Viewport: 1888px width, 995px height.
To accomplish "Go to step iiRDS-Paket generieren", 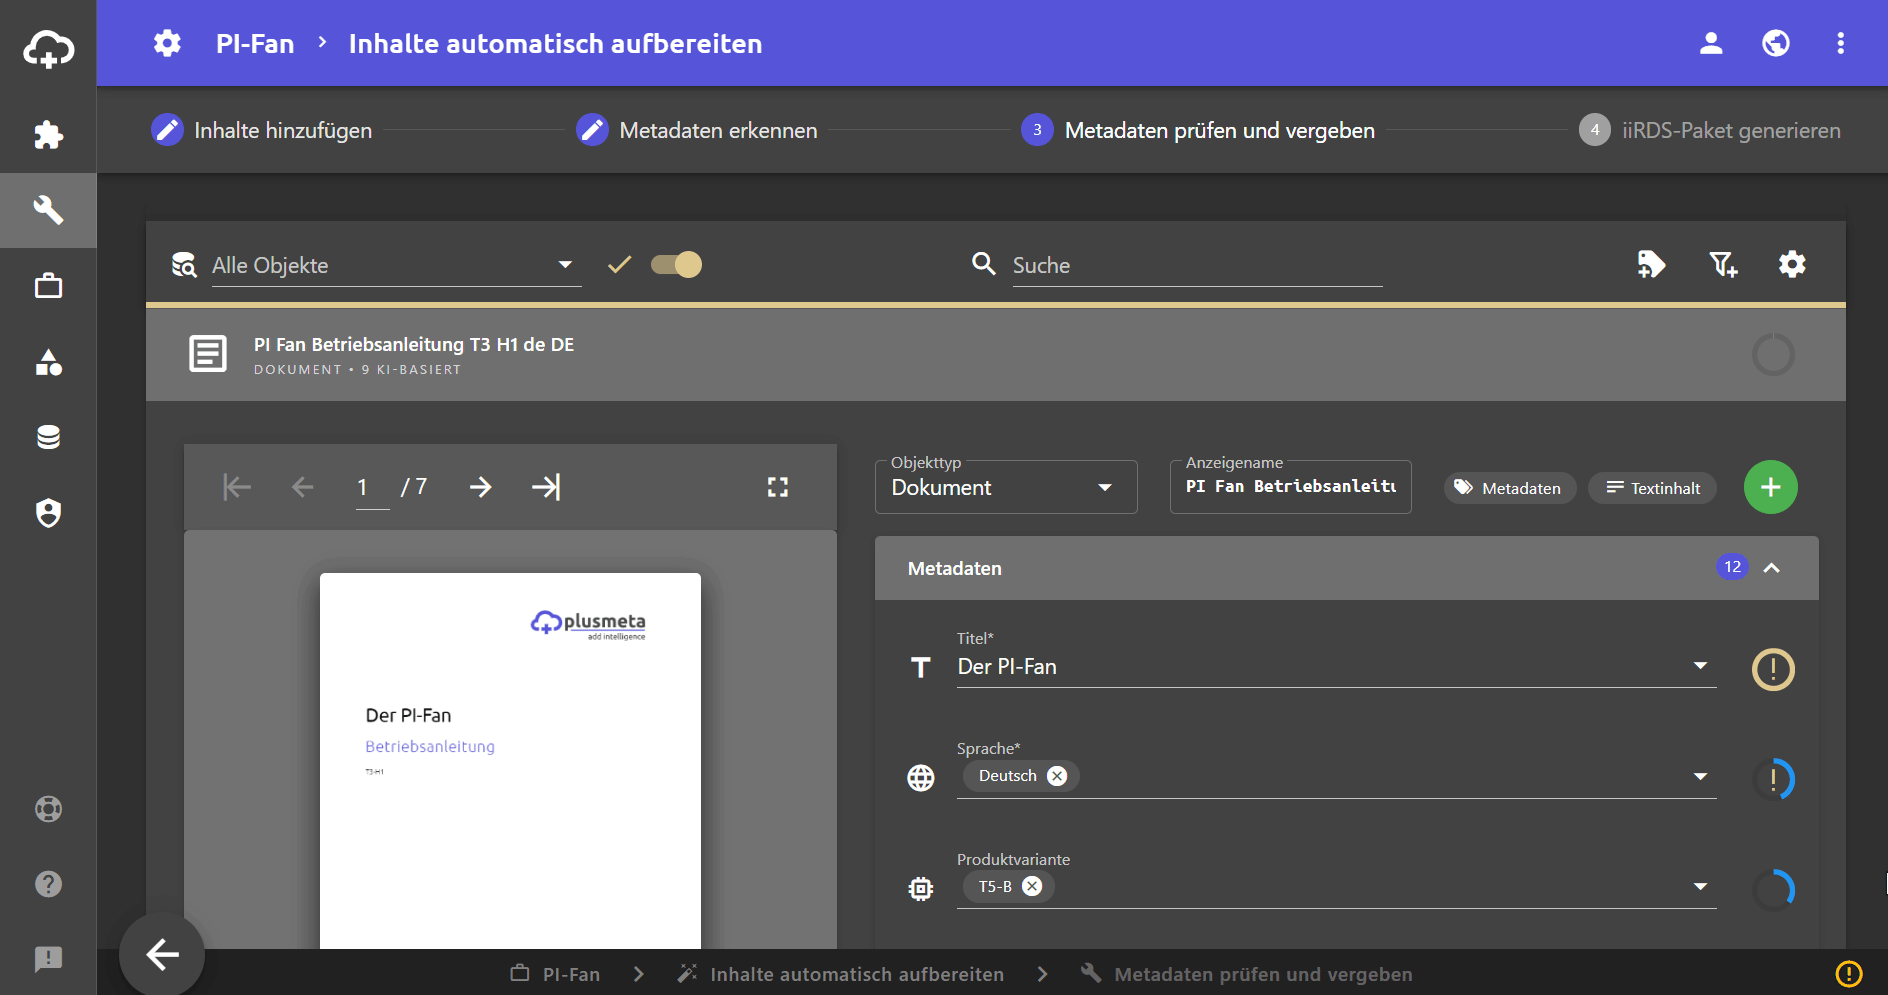I will (1710, 130).
